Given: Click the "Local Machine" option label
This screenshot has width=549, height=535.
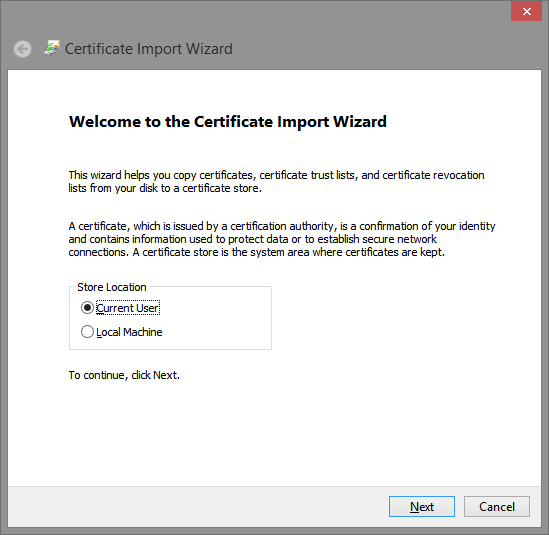Looking at the screenshot, I should point(129,332).
